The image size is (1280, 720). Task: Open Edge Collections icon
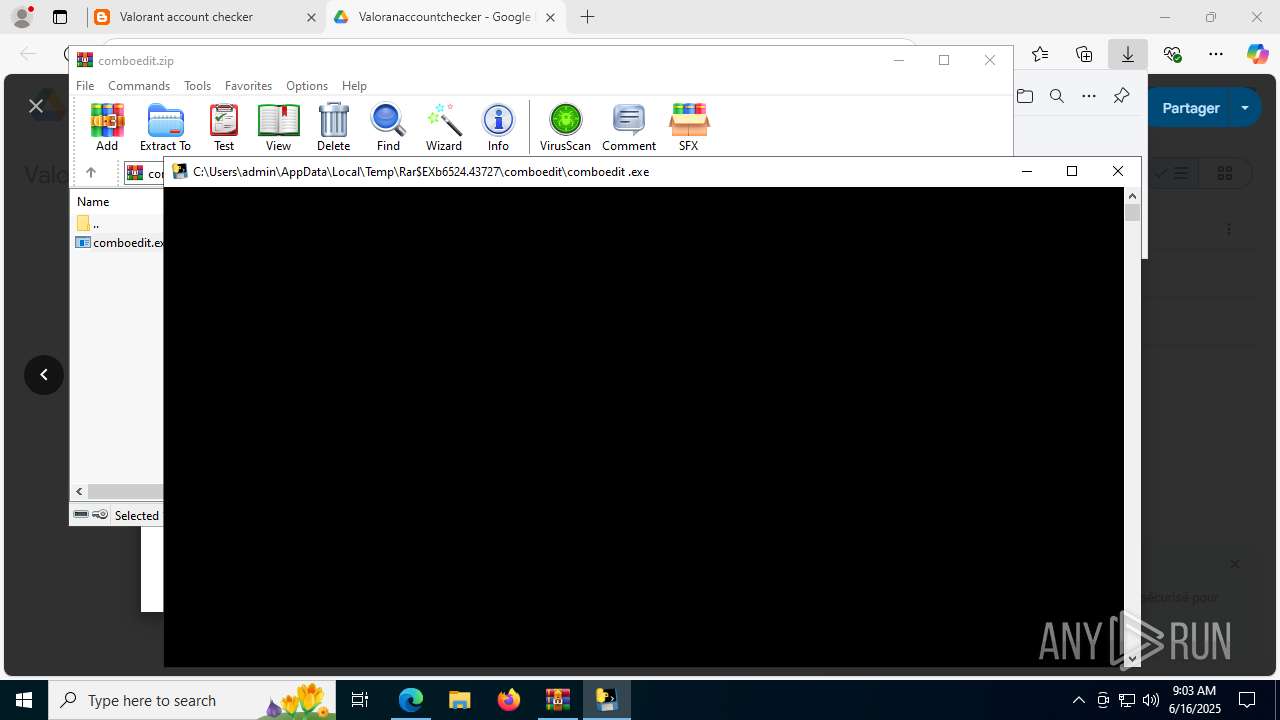pyautogui.click(x=1084, y=54)
